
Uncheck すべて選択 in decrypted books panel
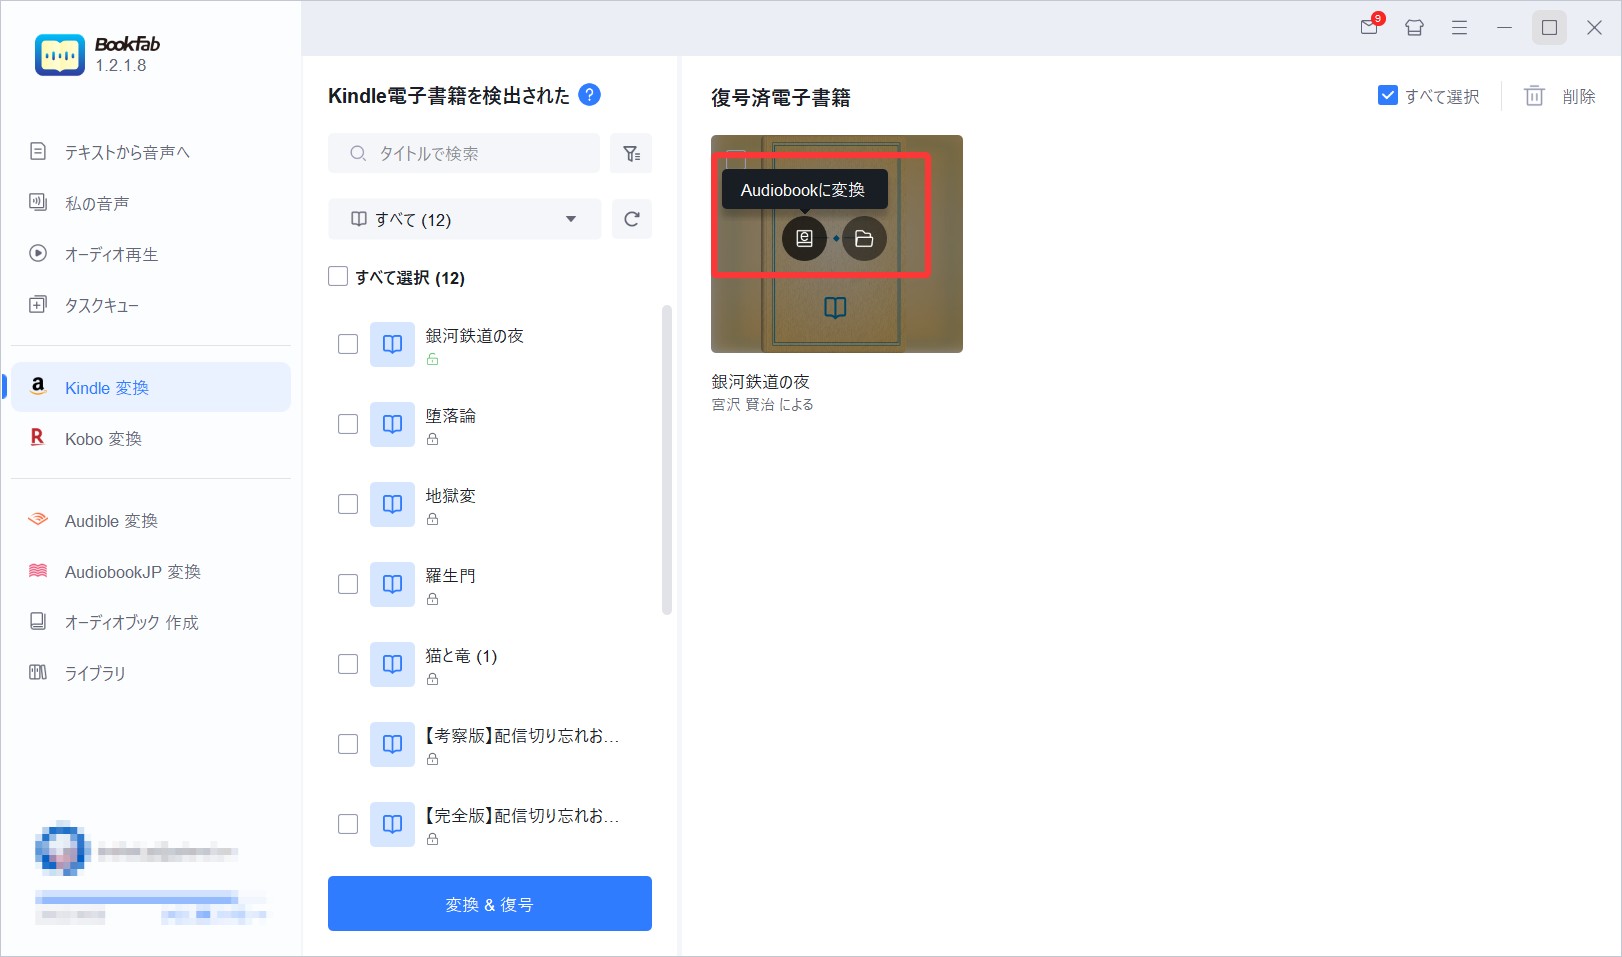(x=1388, y=96)
